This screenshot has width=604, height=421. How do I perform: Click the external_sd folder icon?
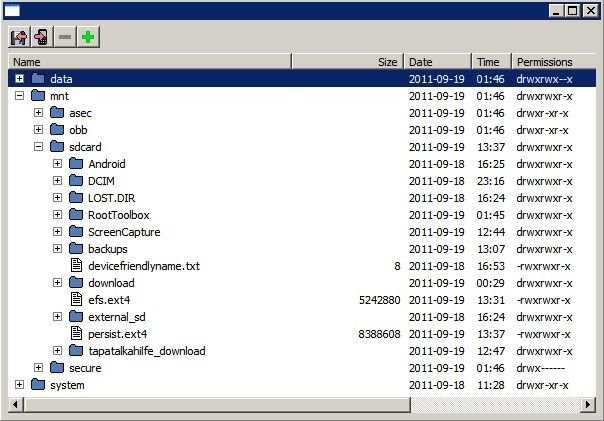[76, 316]
